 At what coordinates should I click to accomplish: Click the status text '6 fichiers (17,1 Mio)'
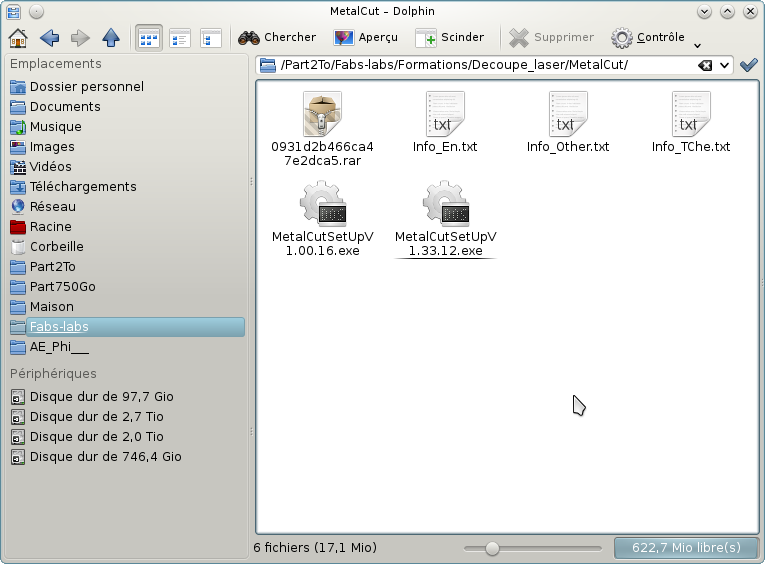click(x=315, y=548)
